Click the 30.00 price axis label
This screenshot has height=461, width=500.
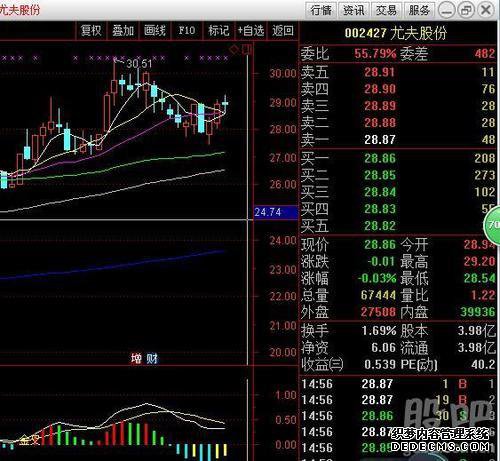pyautogui.click(x=282, y=73)
